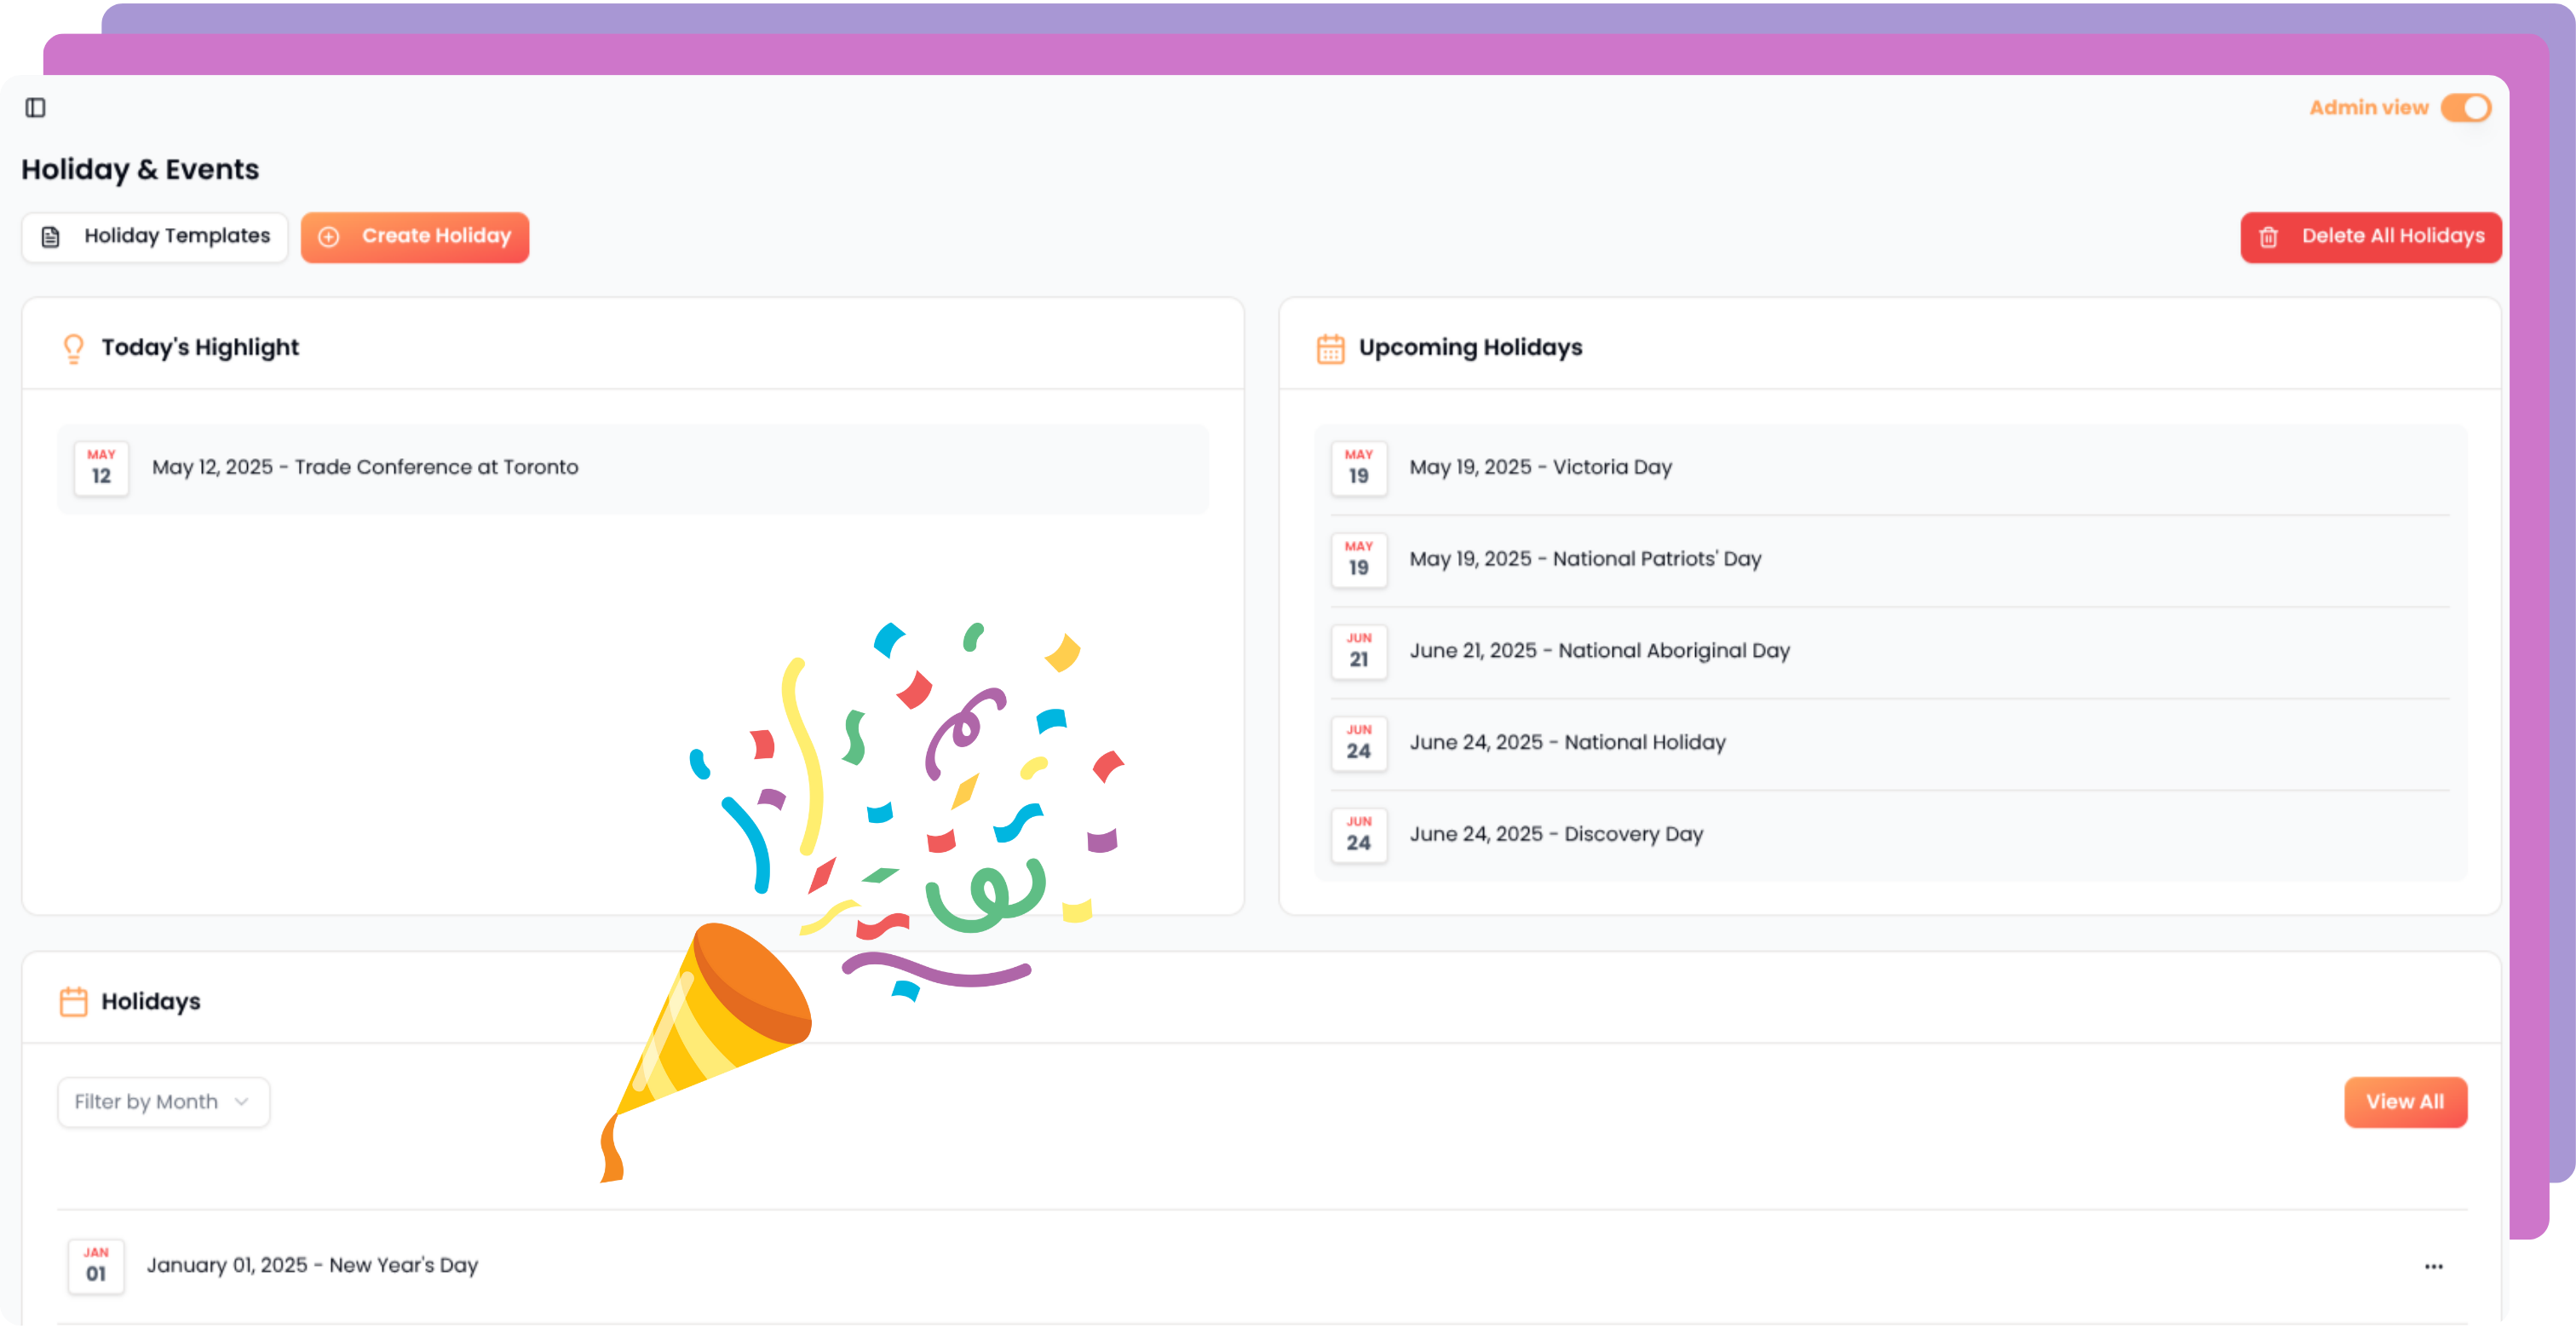Screen dimensions: 2576x1329
Task: Click the JUN 24 badge for National Holiday
Action: pos(1358,743)
